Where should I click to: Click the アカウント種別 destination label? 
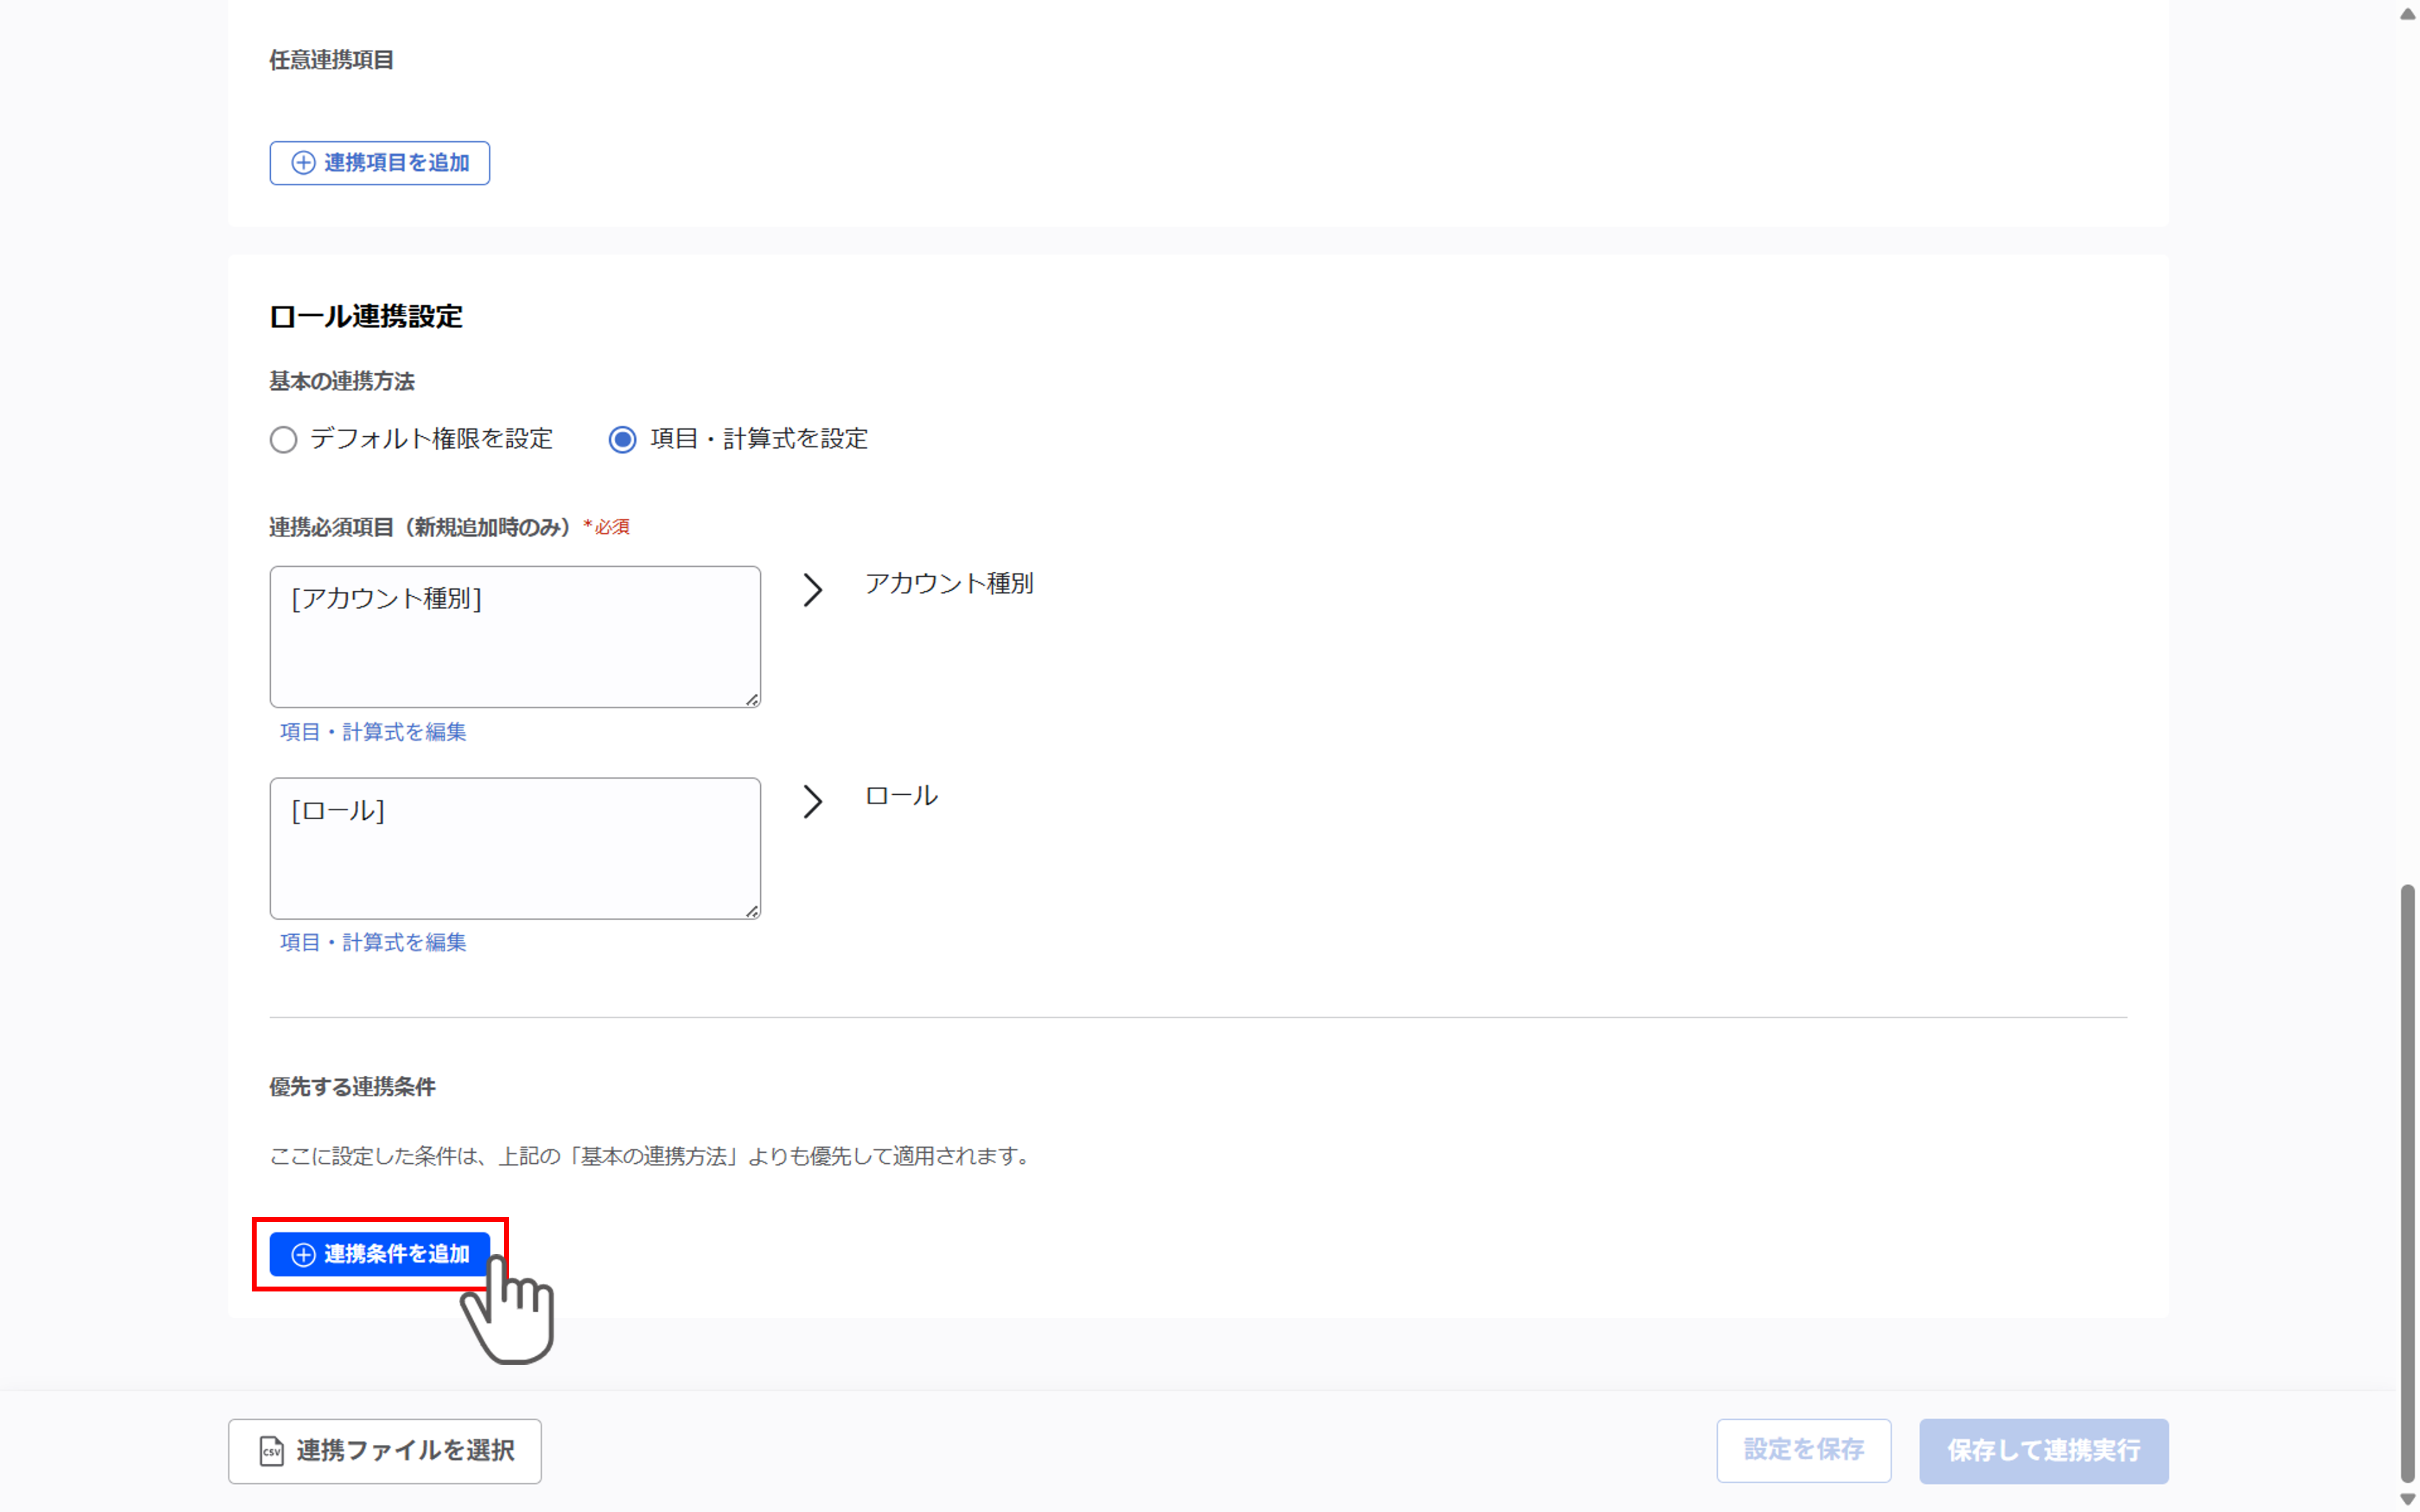click(949, 584)
